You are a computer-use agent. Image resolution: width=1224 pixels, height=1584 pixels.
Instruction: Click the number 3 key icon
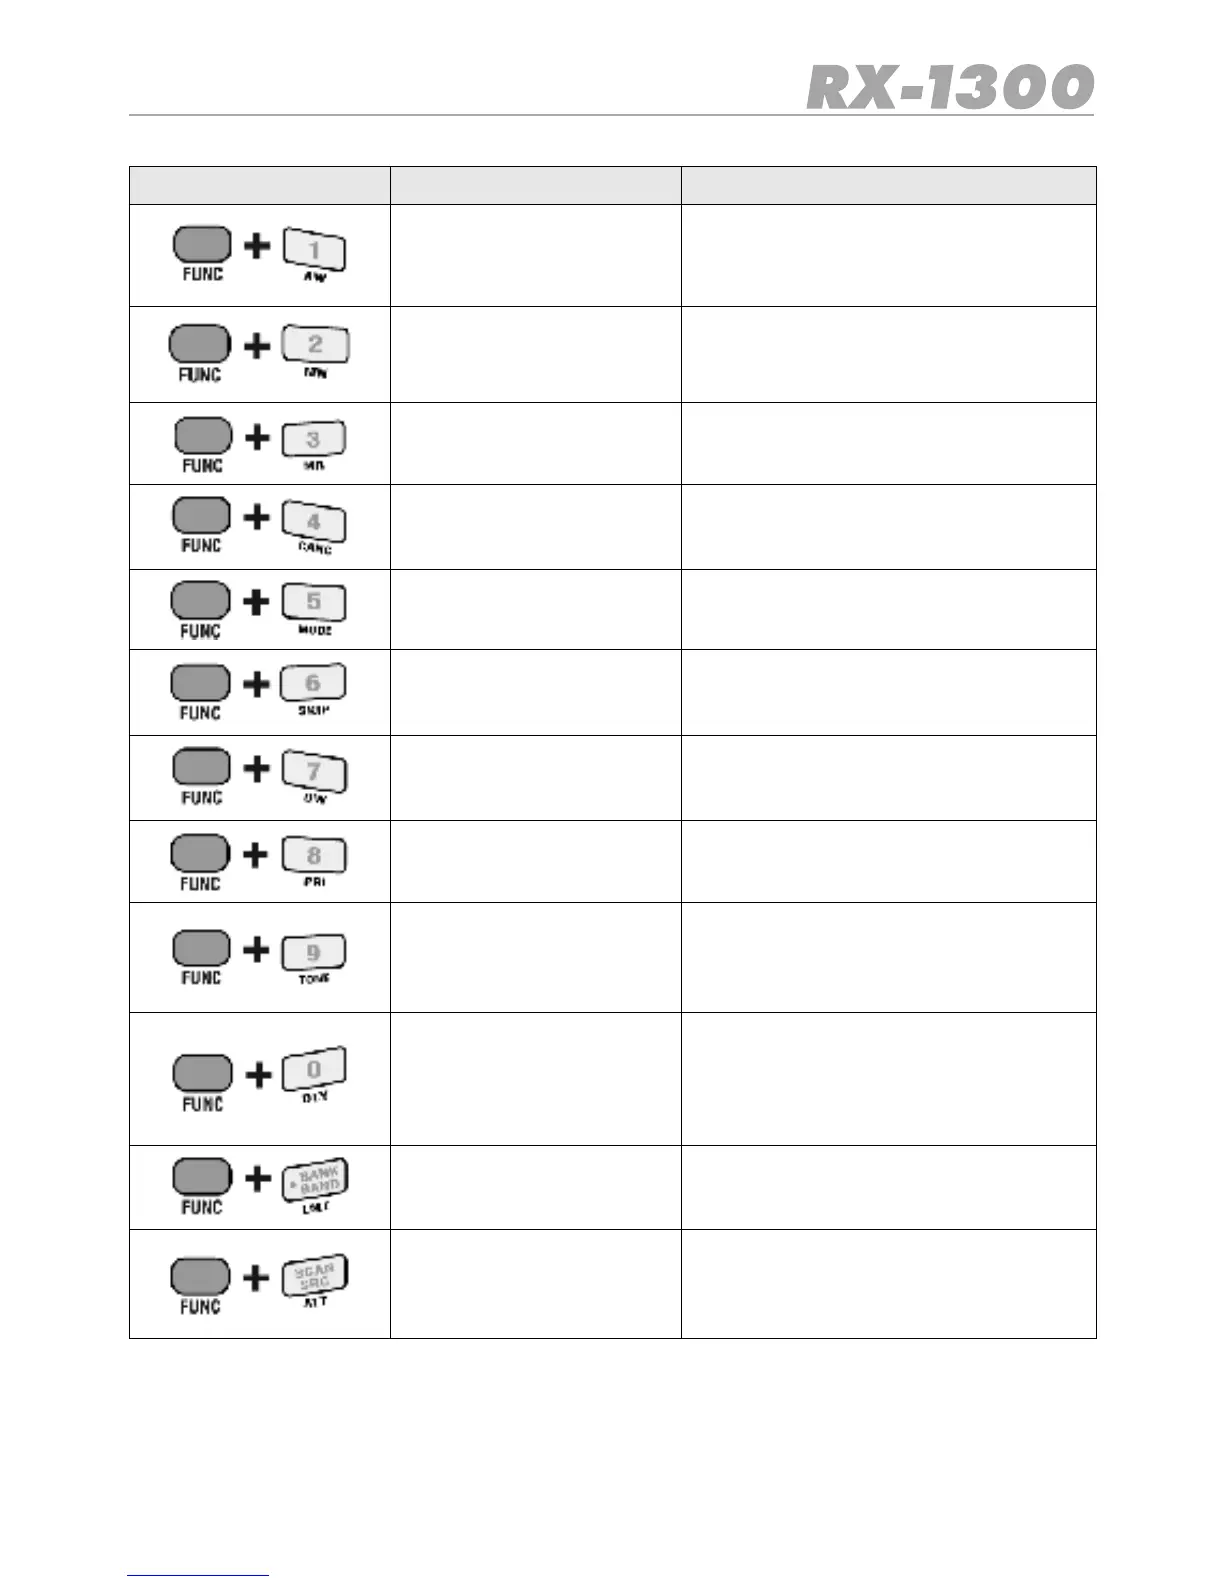click(x=314, y=439)
